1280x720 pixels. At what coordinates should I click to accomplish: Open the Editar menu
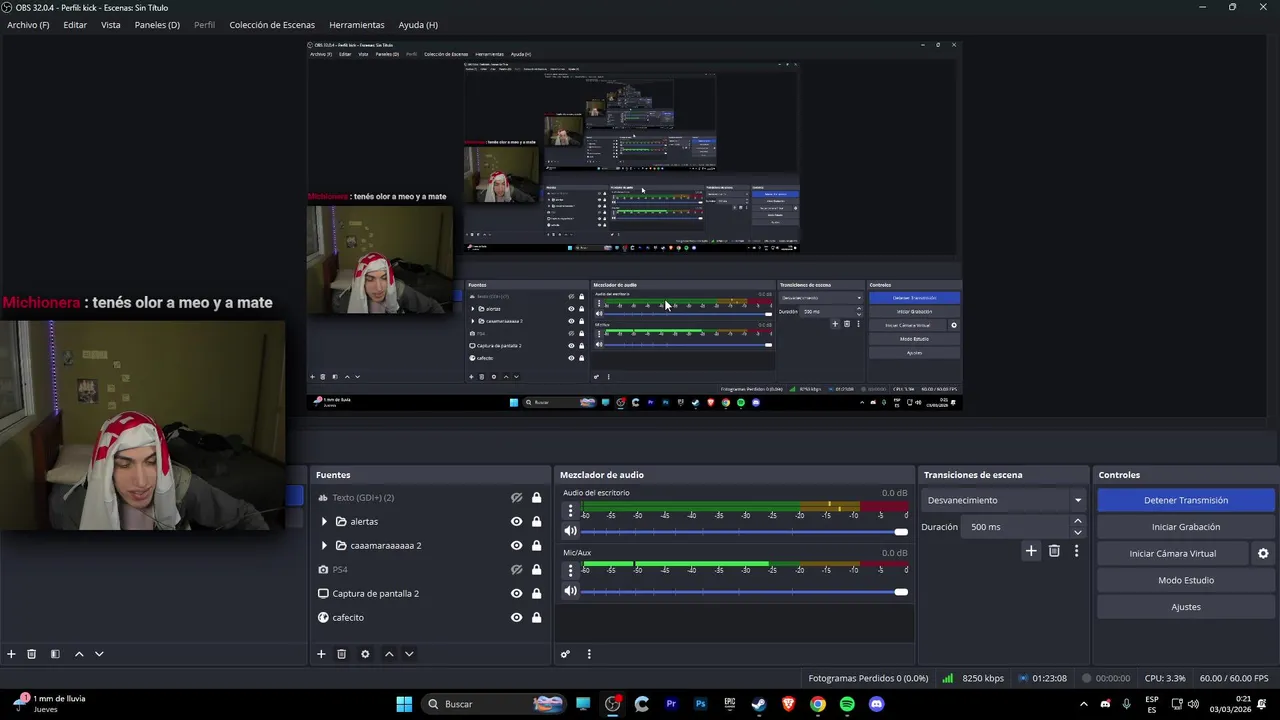75,25
